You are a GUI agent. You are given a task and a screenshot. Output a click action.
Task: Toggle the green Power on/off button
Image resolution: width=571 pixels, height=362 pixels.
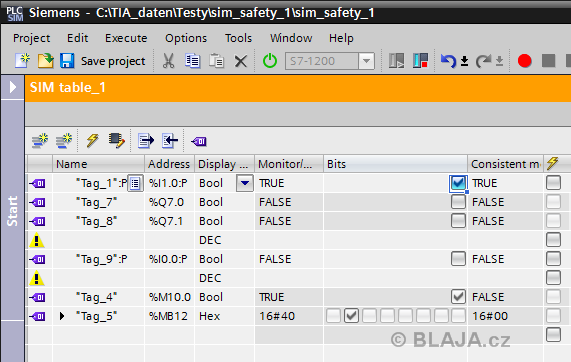click(270, 61)
